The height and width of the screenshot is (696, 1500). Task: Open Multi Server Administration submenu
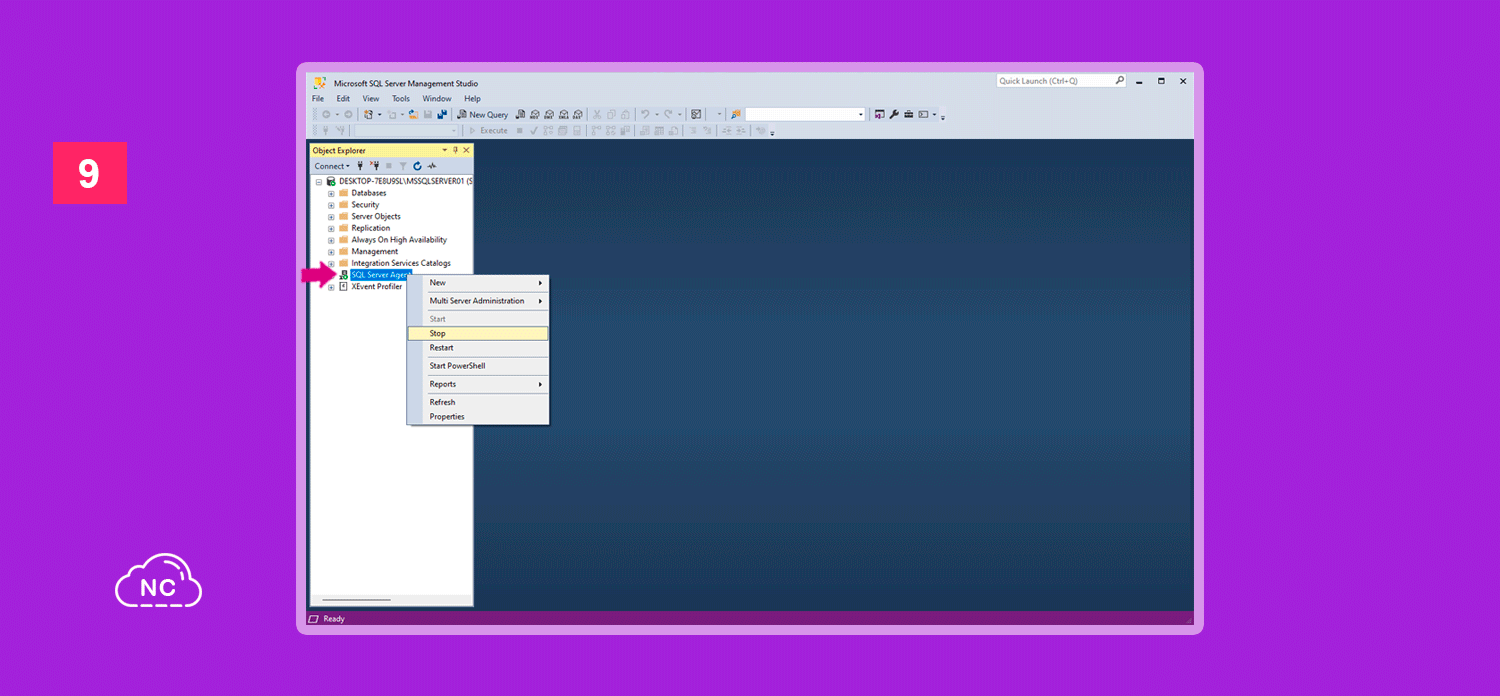coord(478,301)
